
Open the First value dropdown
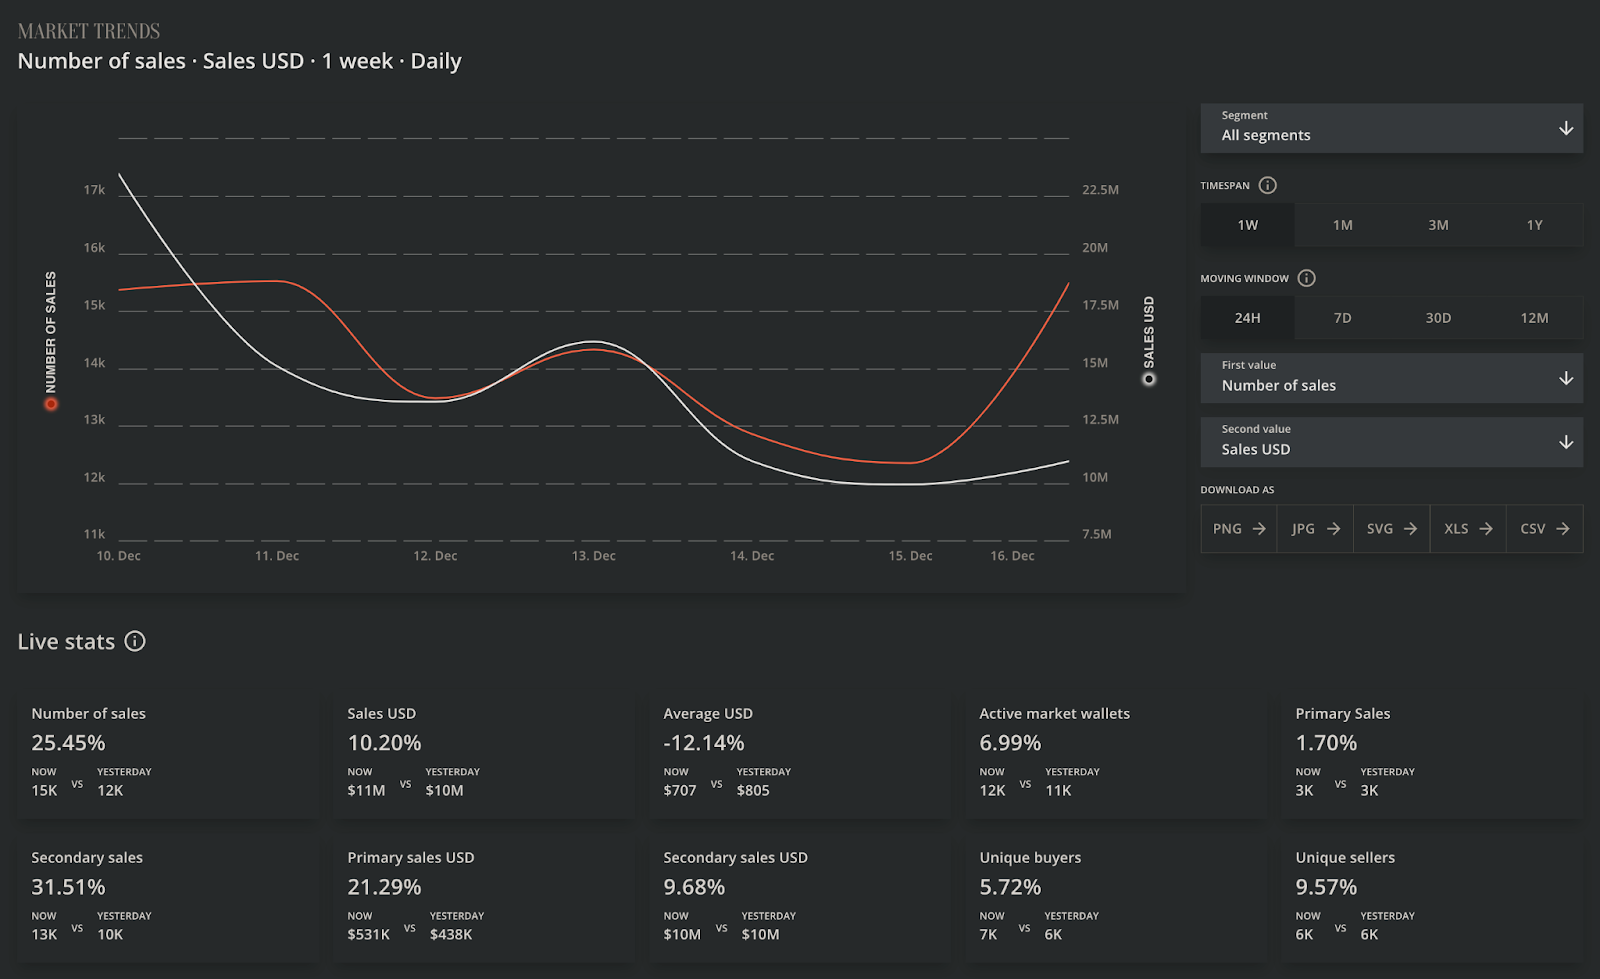tap(1391, 378)
